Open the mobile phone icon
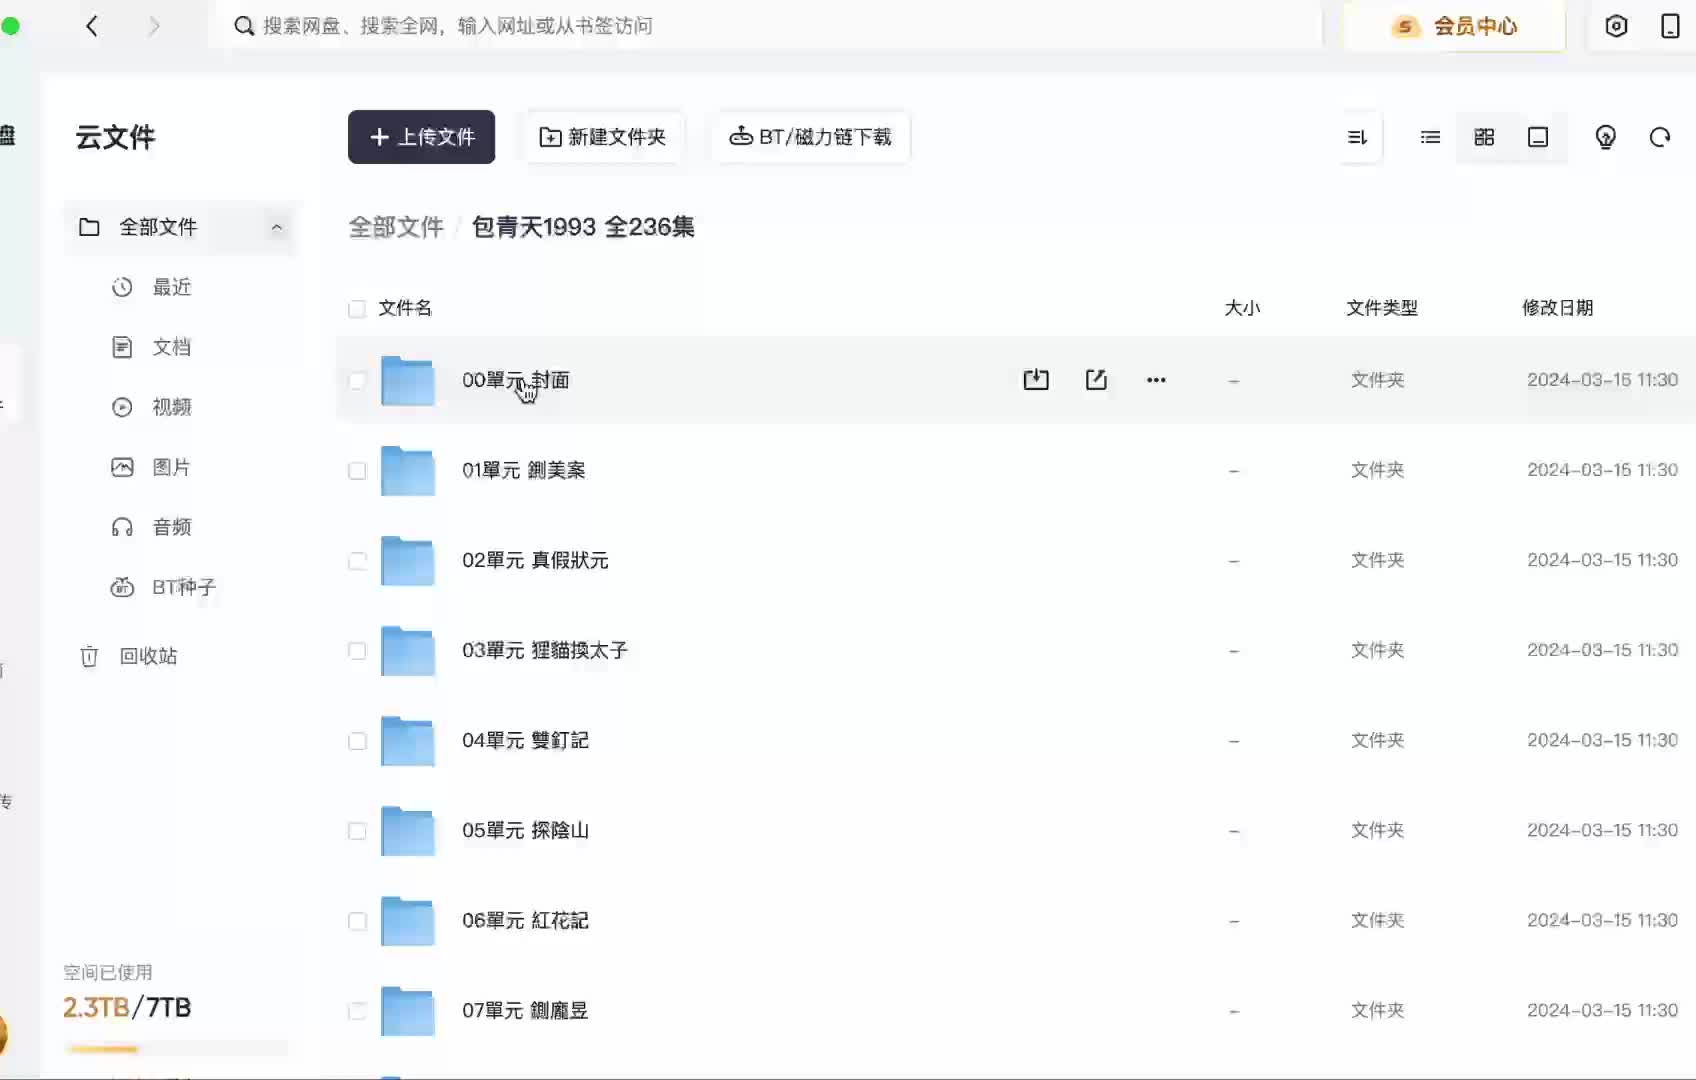Viewport: 1696px width, 1080px height. (x=1670, y=26)
